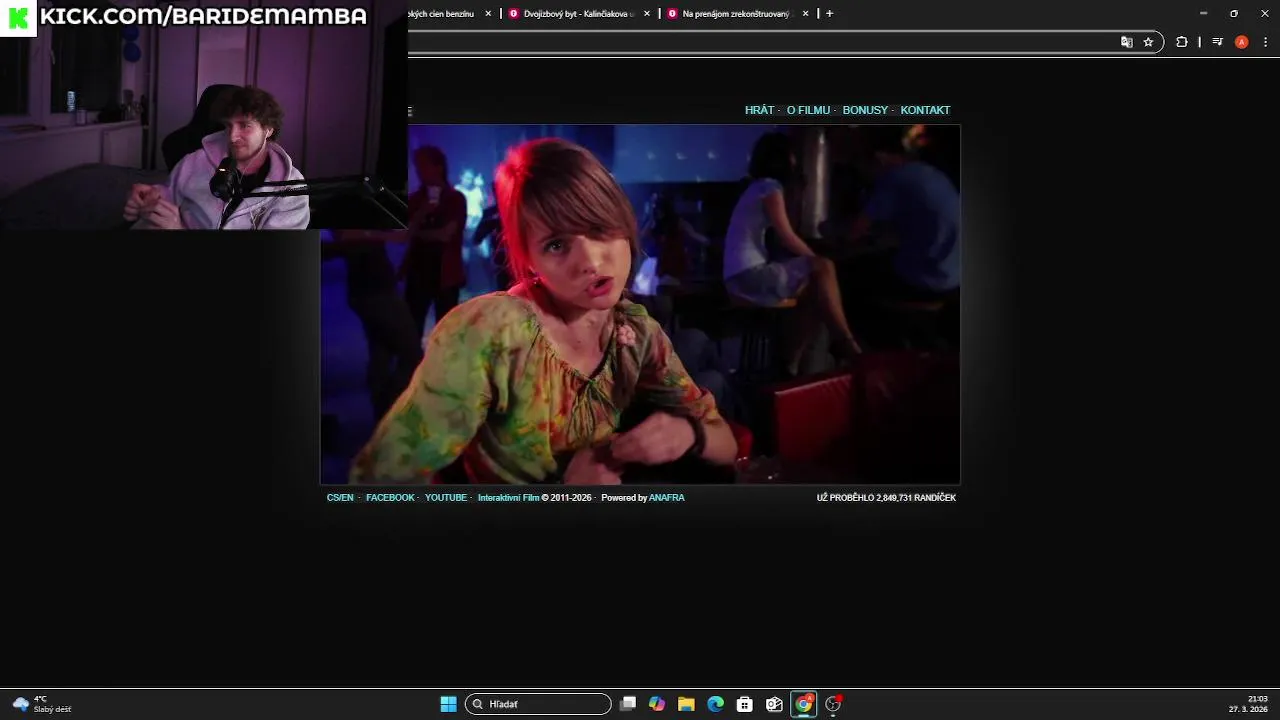
Task: Open the Windows Start menu
Action: (x=448, y=704)
